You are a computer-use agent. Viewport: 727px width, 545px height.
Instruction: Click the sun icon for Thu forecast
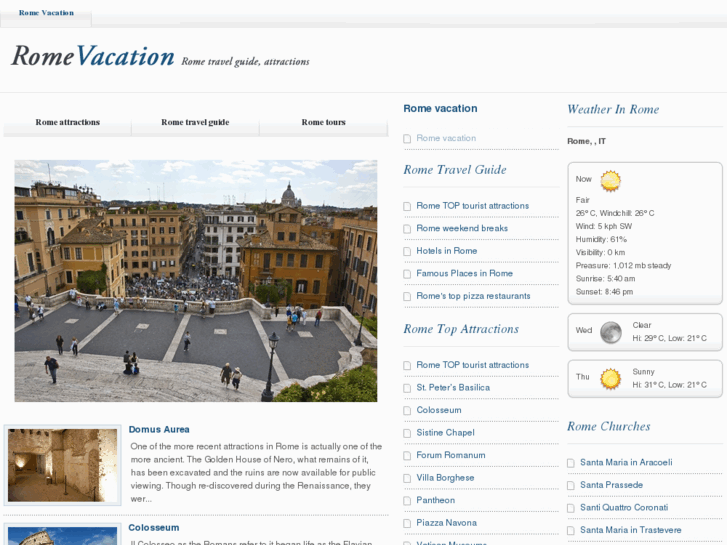tap(610, 378)
